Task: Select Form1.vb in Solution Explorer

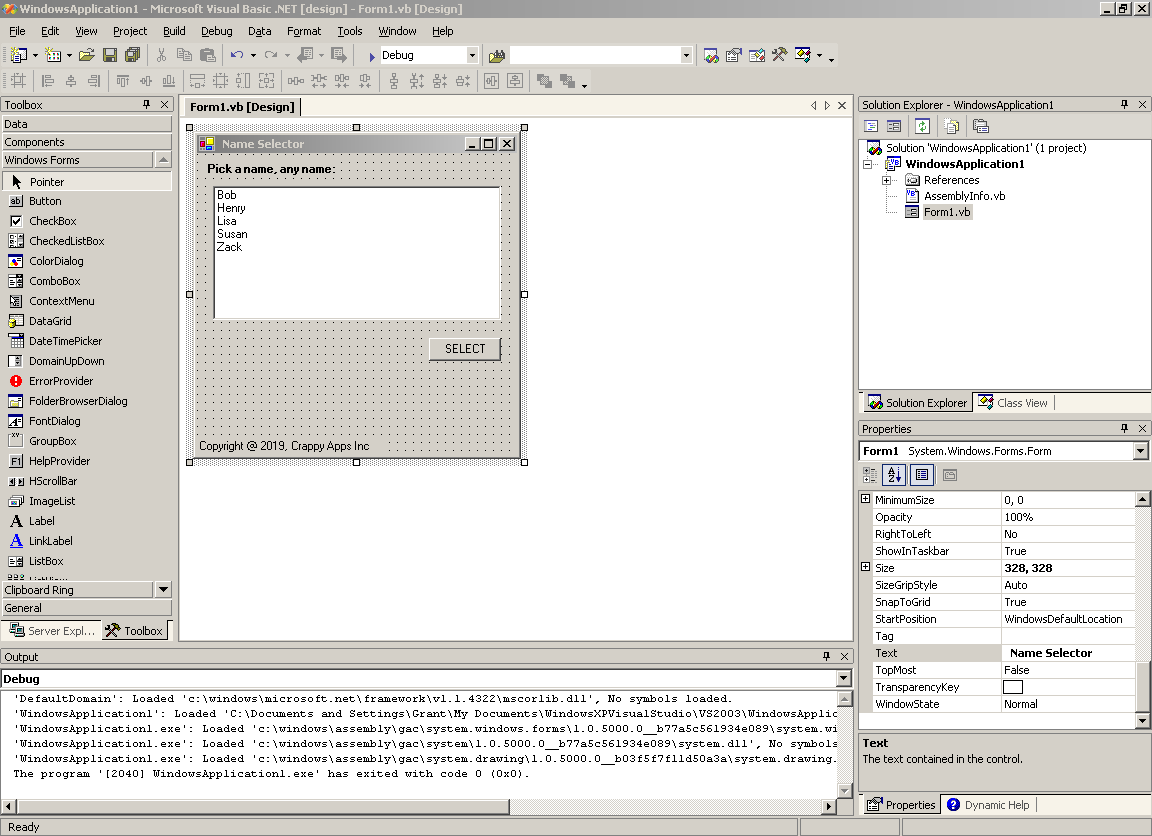Action: pyautogui.click(x=946, y=212)
